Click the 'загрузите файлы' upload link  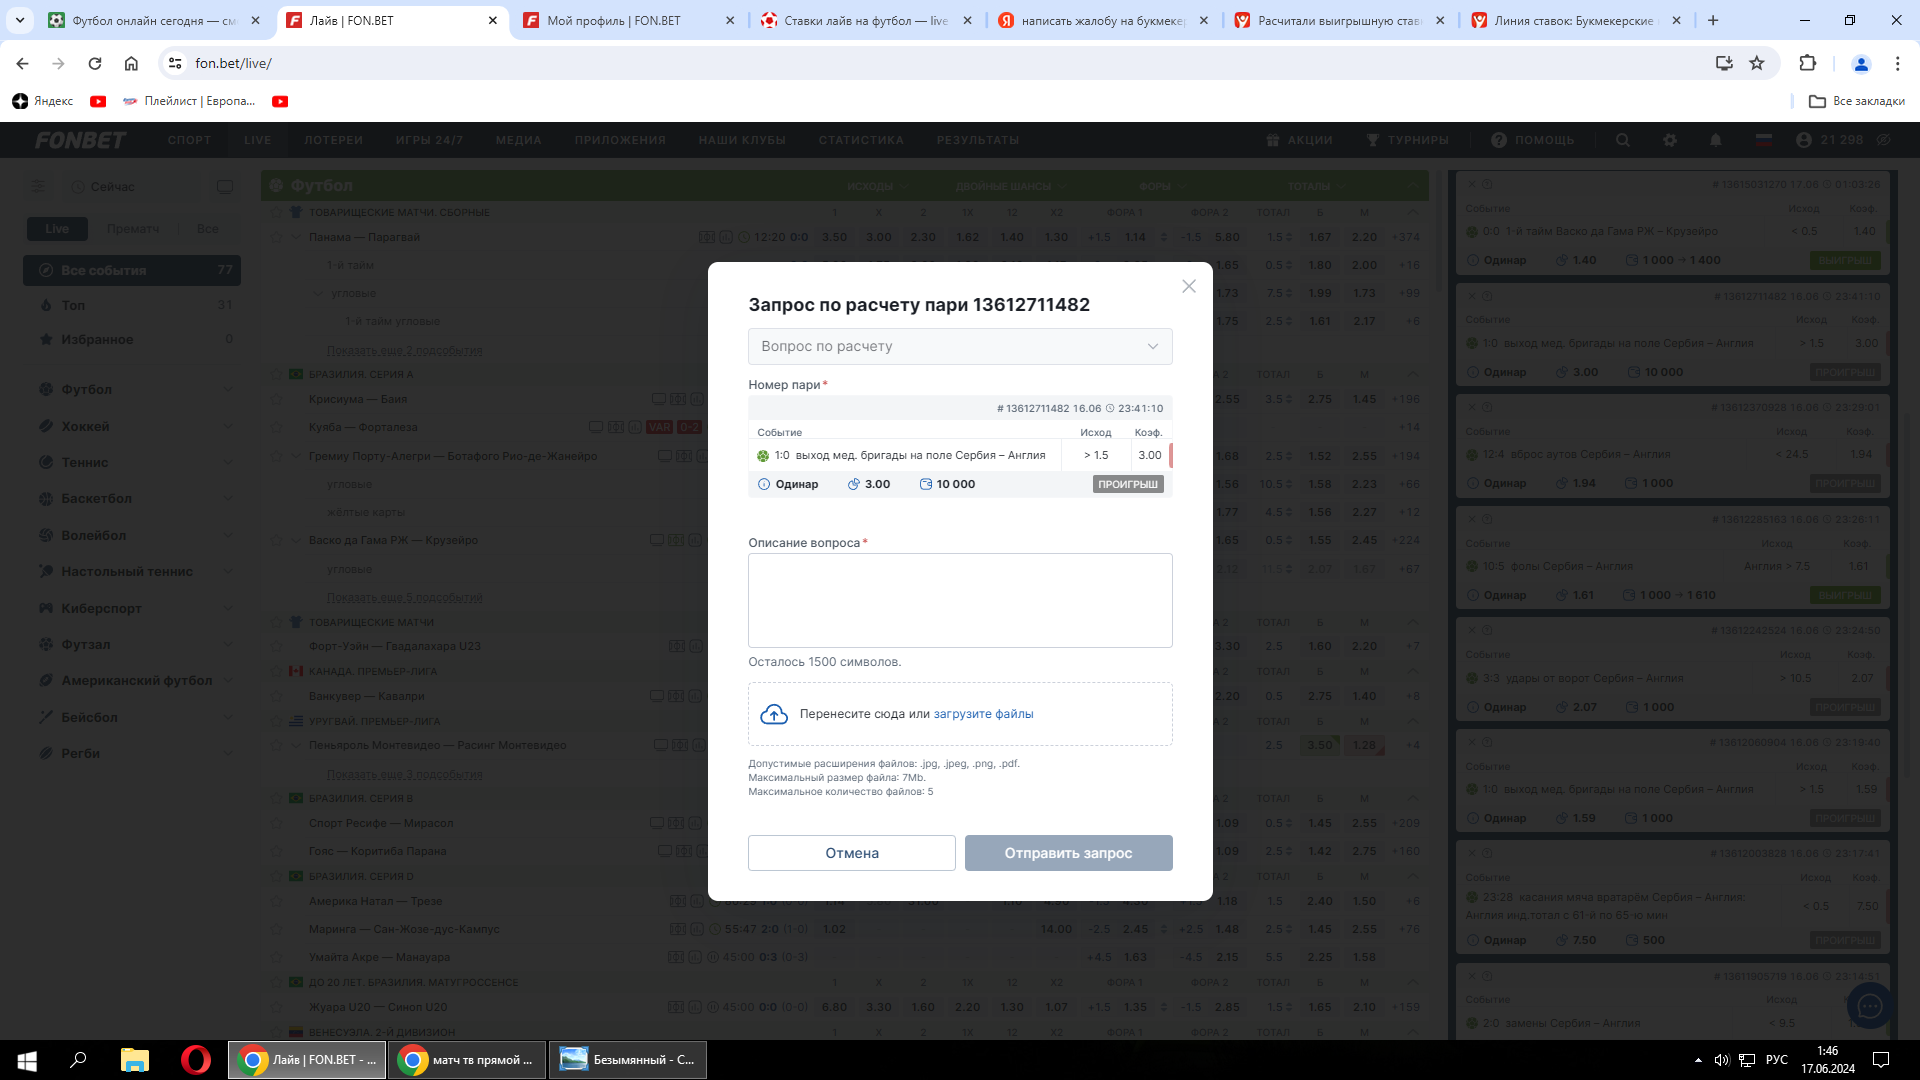click(x=983, y=714)
